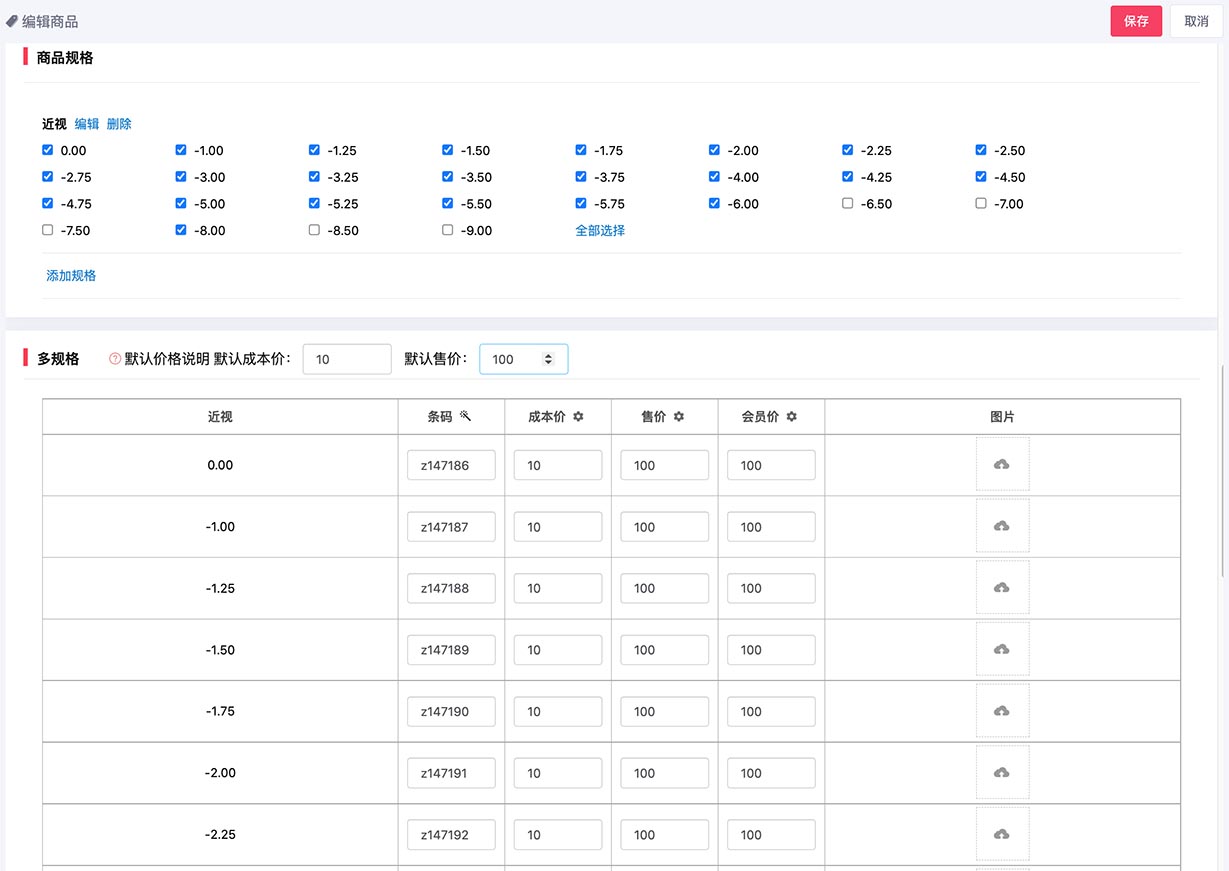Upload image for the -2.25 row
The height and width of the screenshot is (871, 1229).
click(1002, 834)
